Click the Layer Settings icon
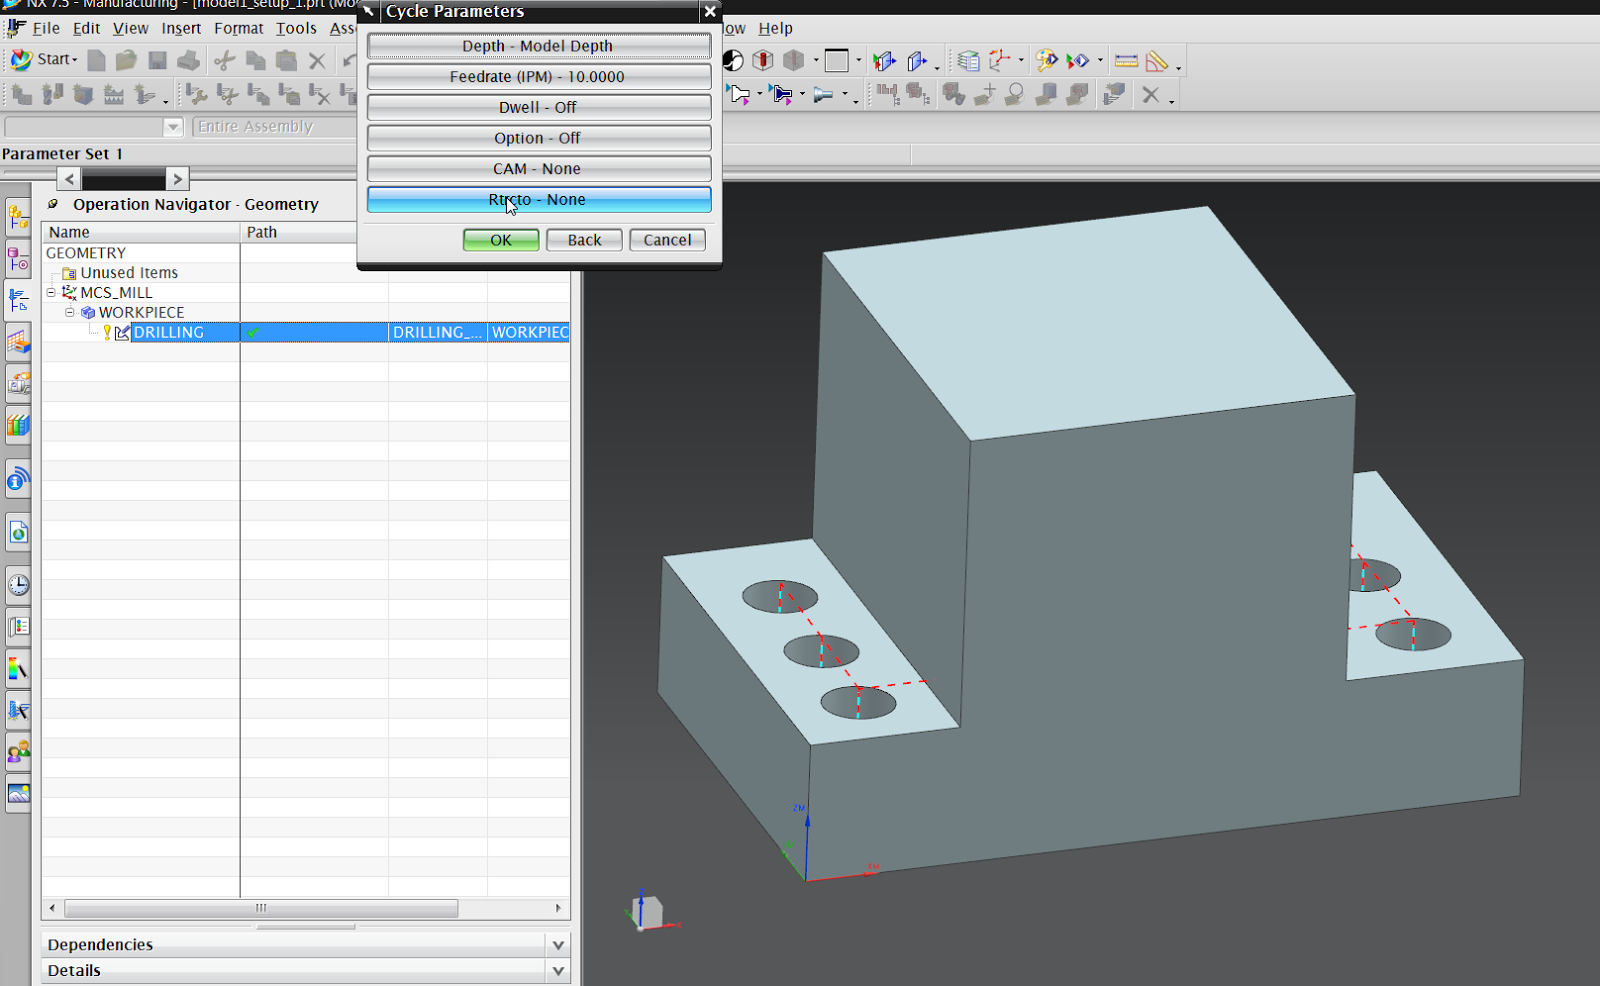 point(968,61)
